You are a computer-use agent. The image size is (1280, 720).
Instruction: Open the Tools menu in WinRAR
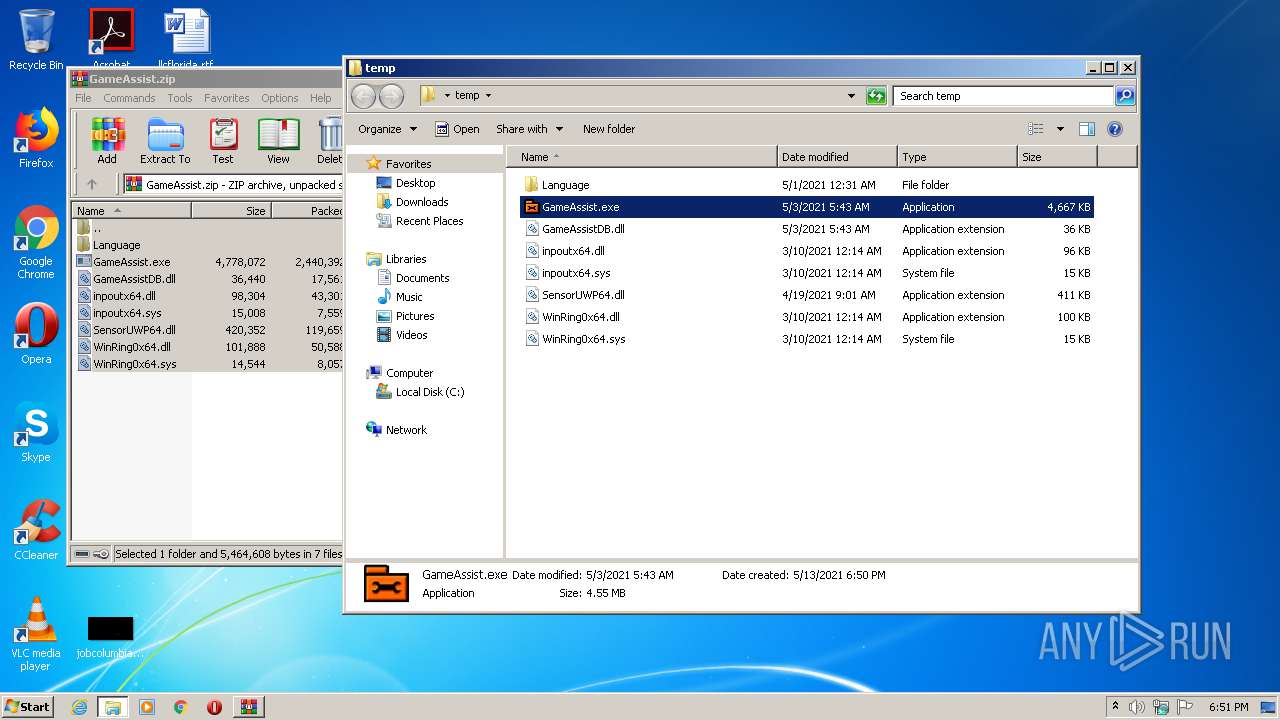[x=180, y=98]
